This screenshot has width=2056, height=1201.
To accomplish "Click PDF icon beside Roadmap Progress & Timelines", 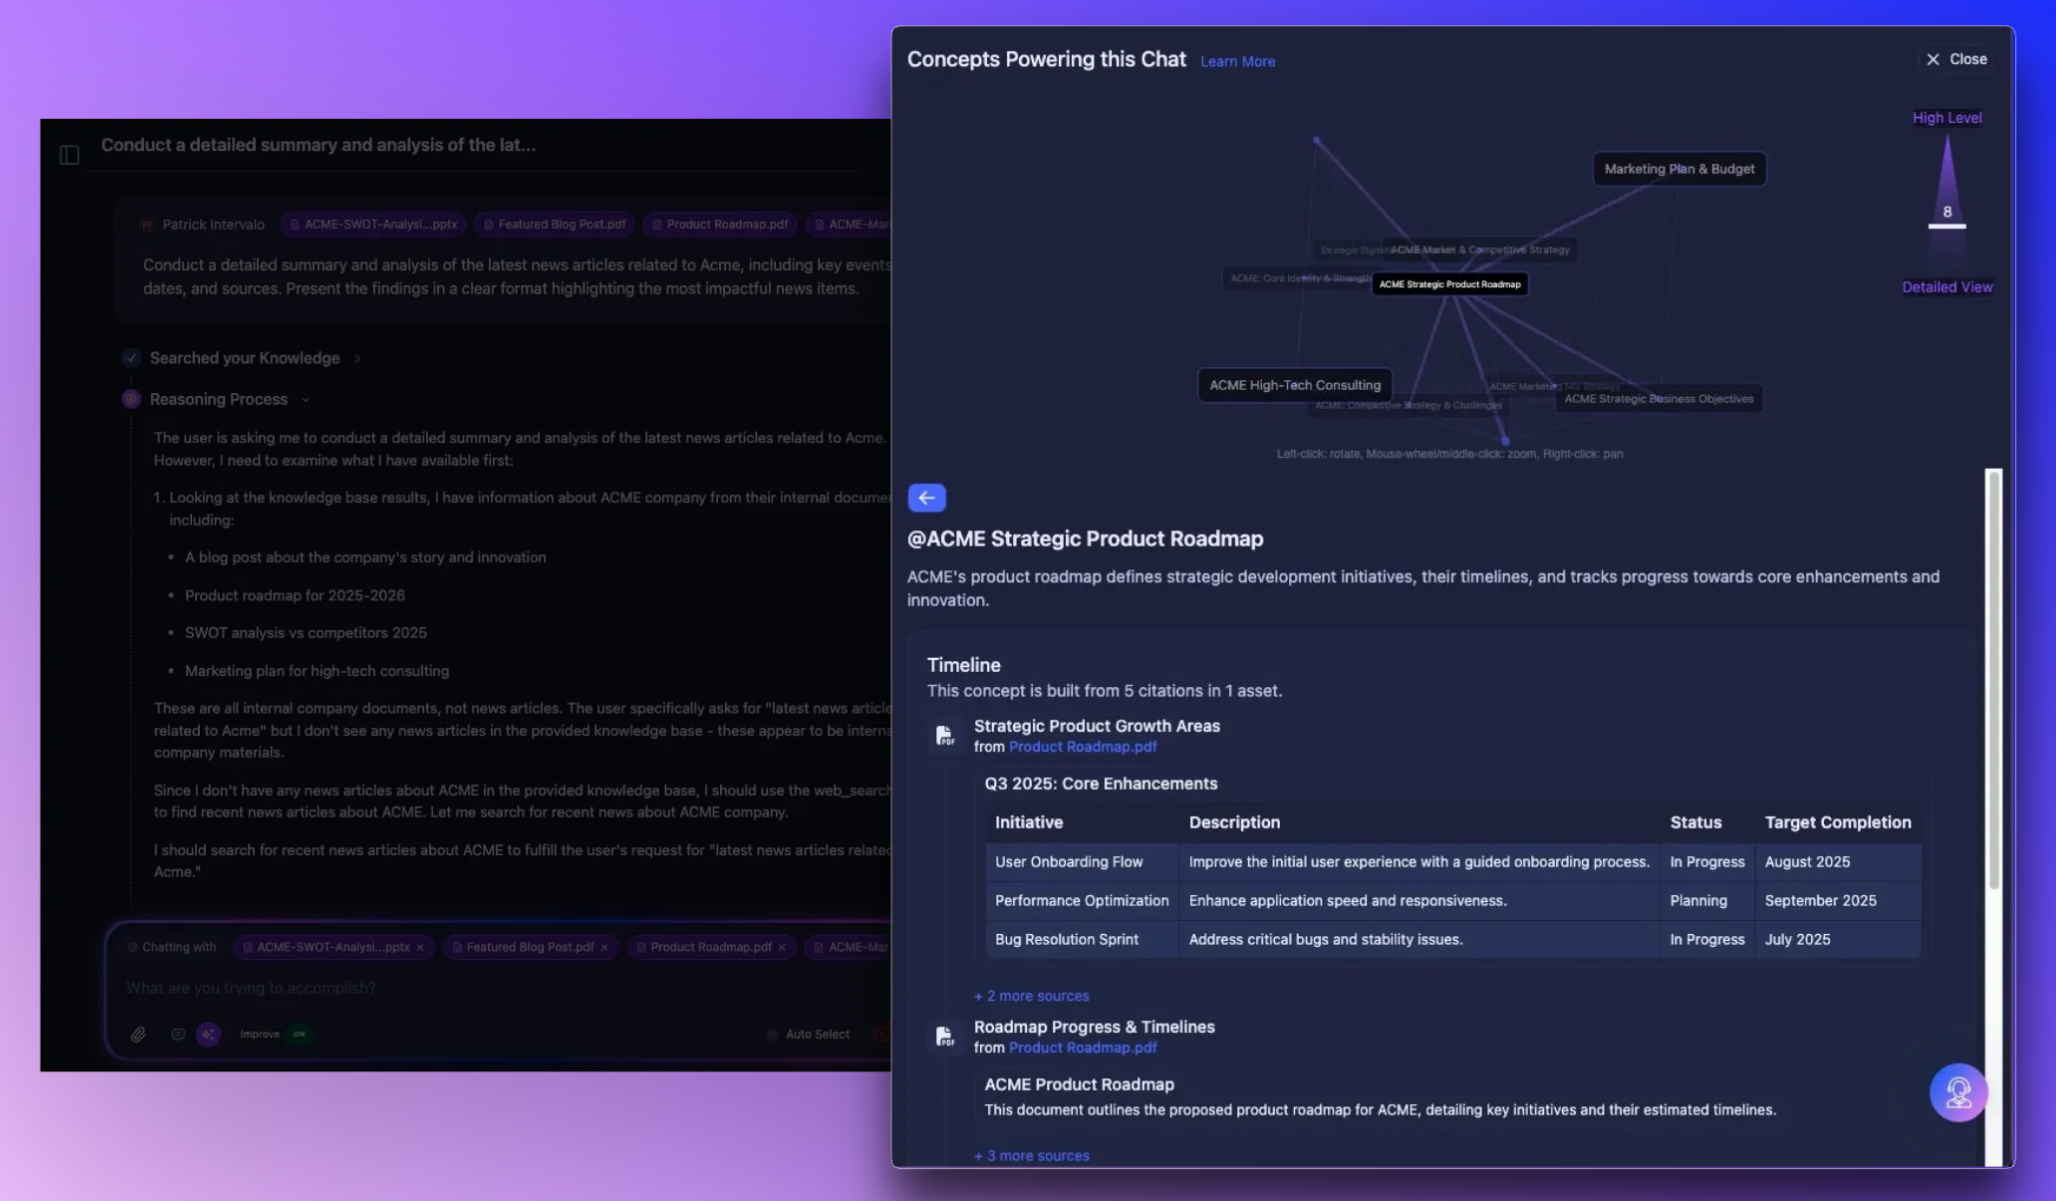I will (x=944, y=1037).
